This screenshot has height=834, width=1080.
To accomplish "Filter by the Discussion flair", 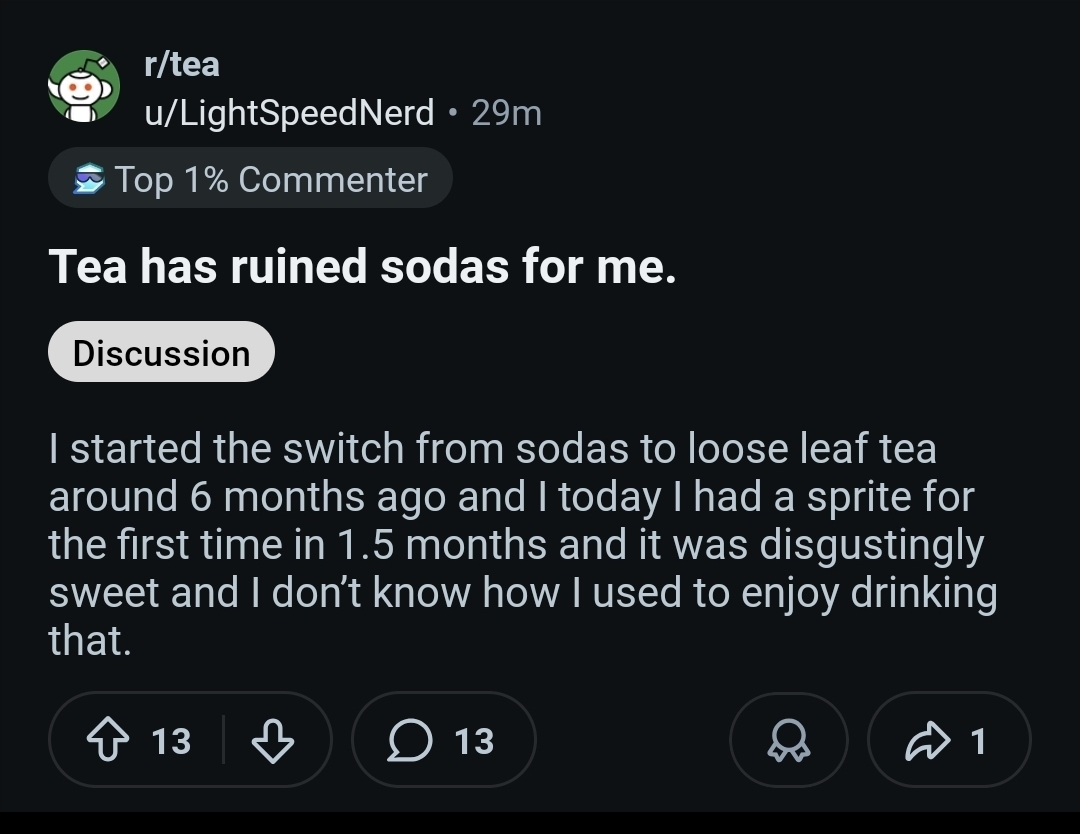I will [x=161, y=352].
